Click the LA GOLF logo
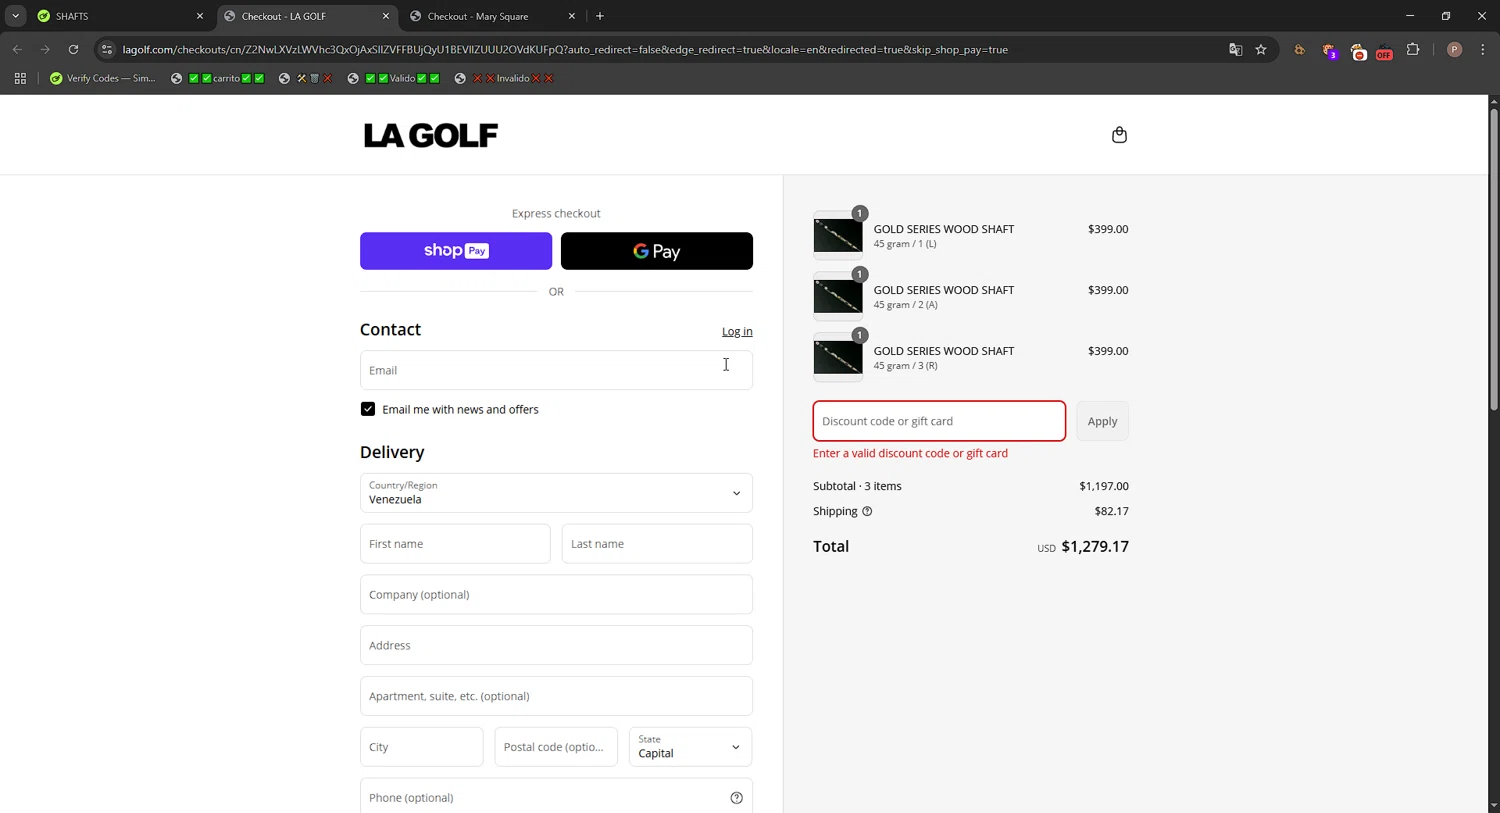The height and width of the screenshot is (813, 1500). pos(431,135)
